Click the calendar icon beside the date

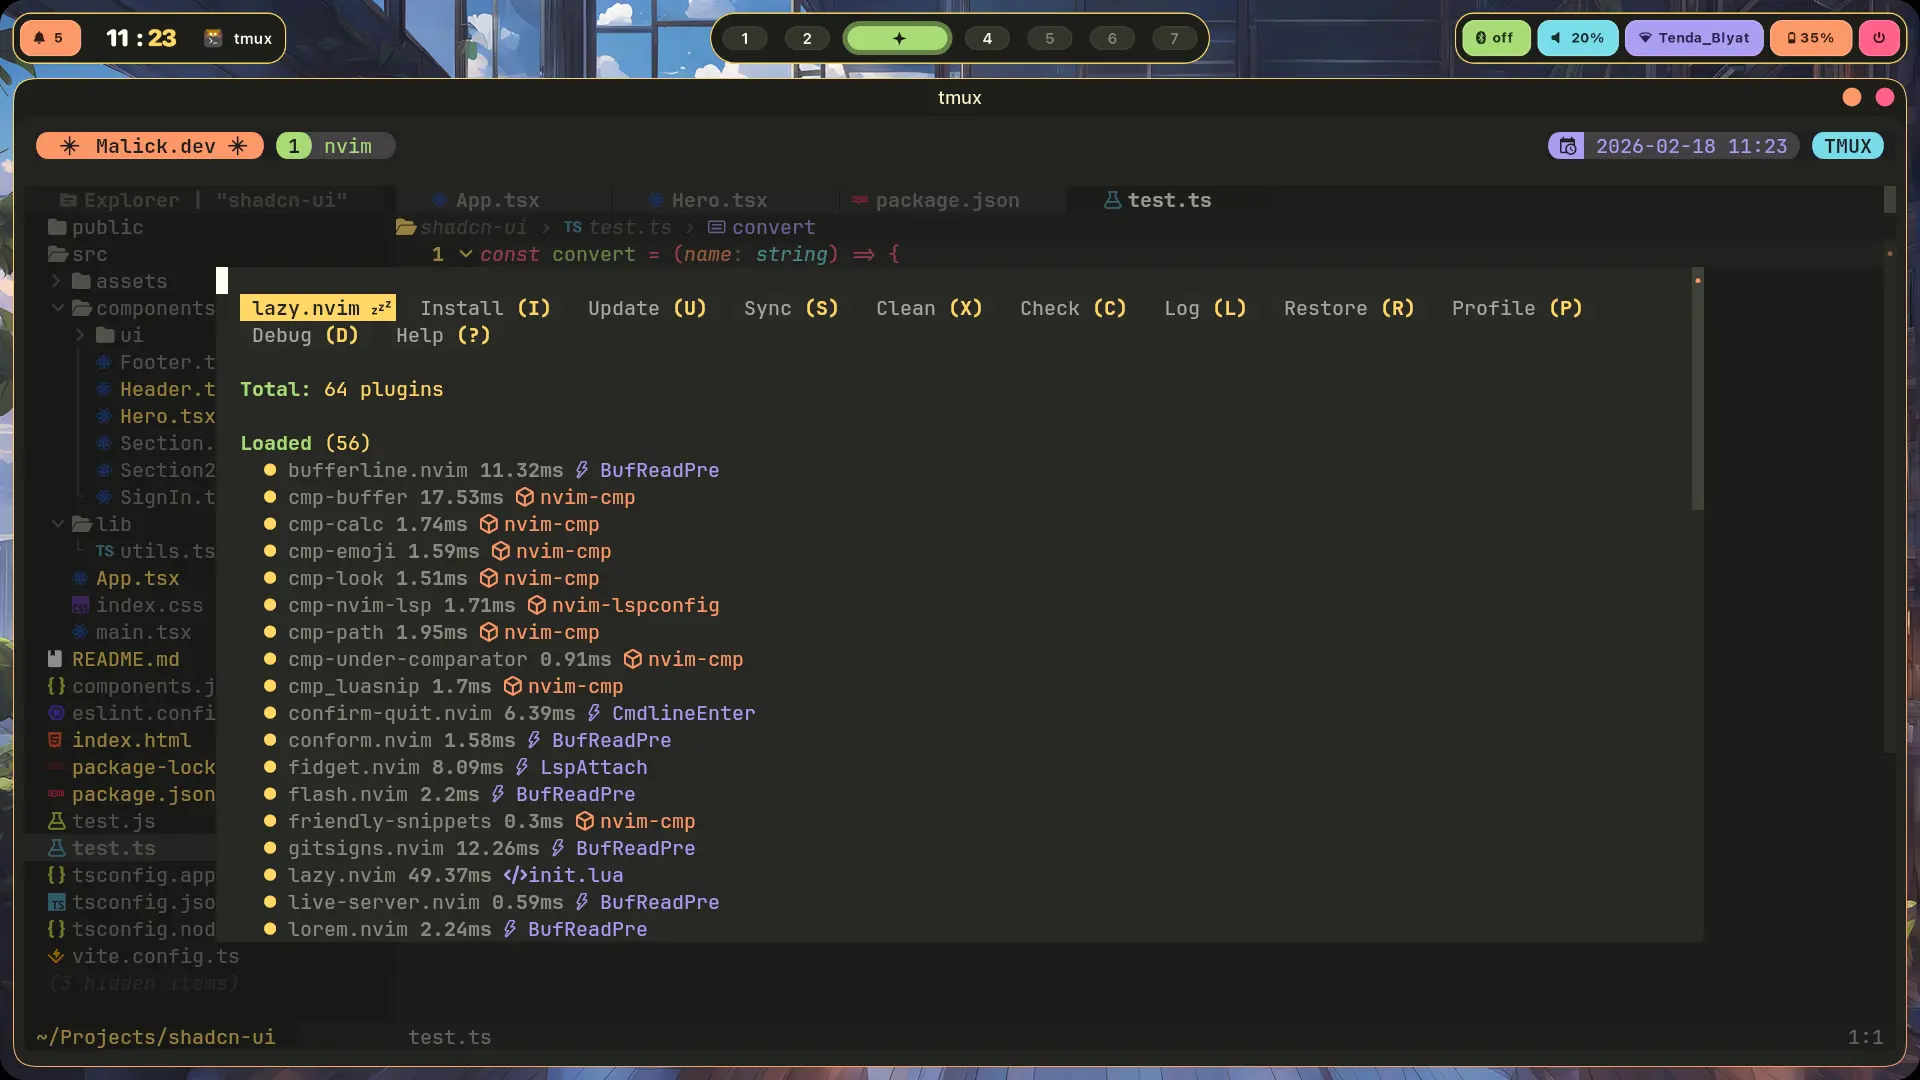[1568, 146]
